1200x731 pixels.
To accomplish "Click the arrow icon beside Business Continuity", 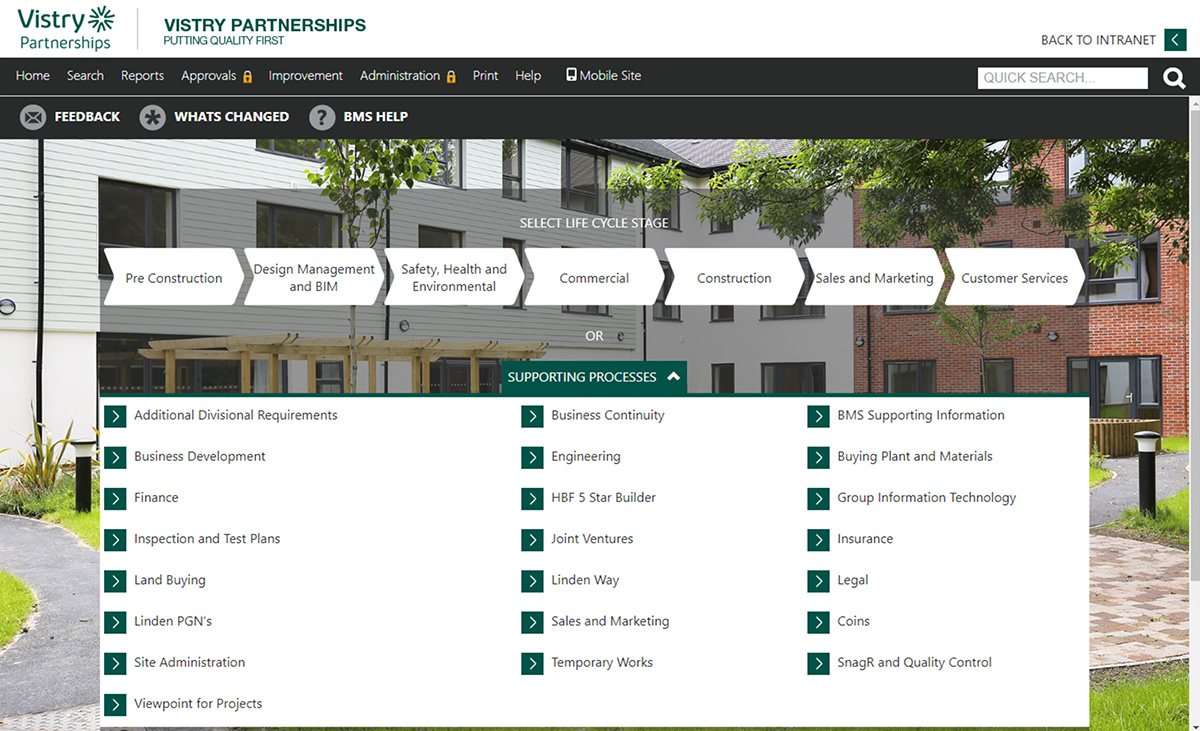I will 532,416.
